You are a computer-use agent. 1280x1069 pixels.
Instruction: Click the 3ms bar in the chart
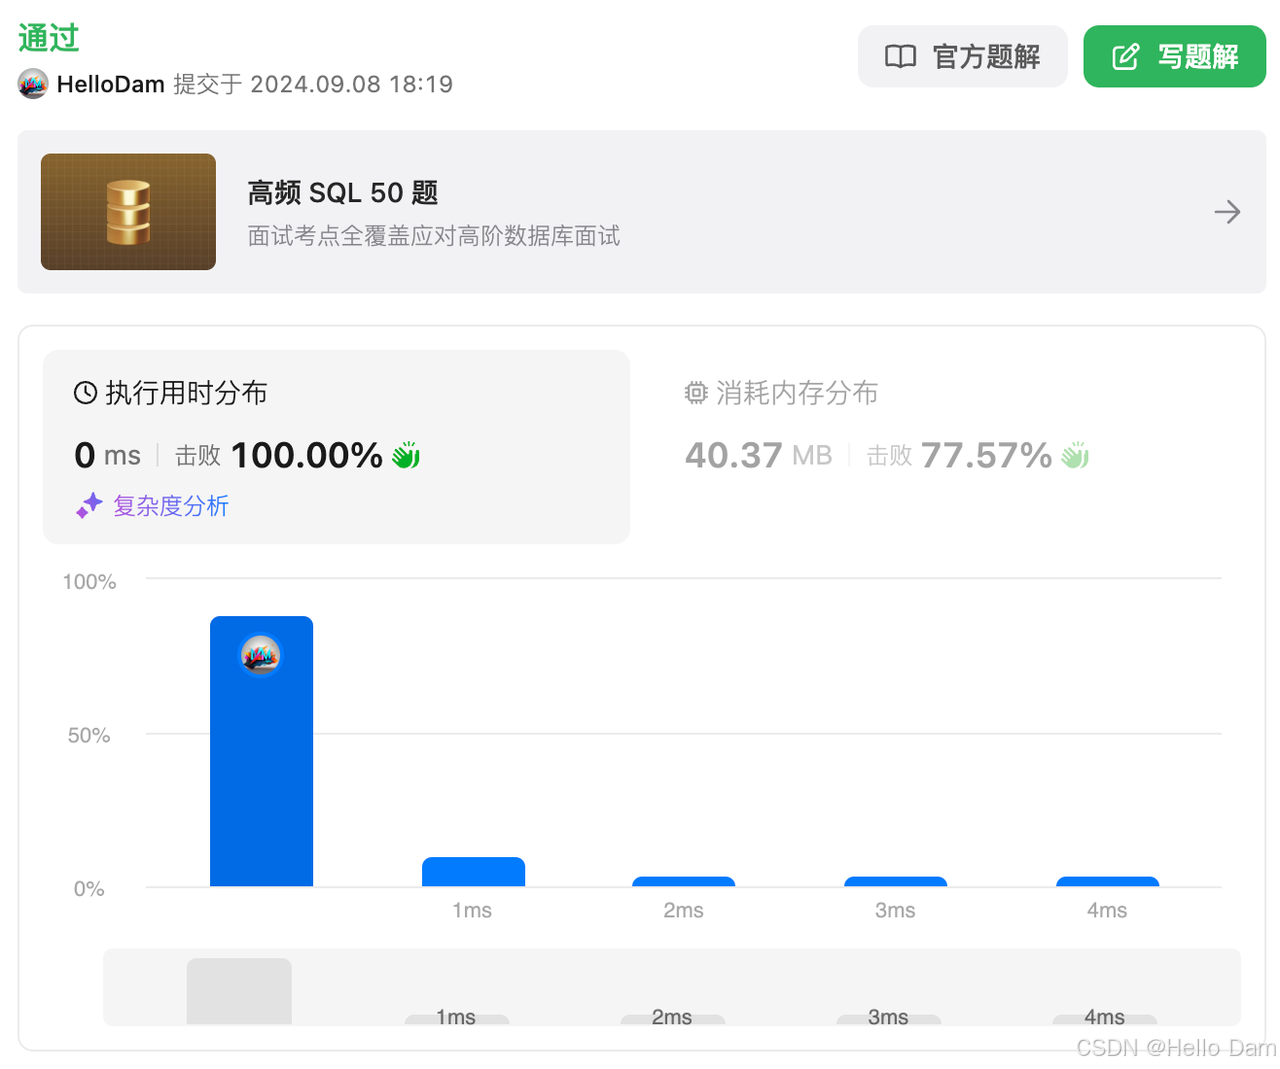coord(896,882)
